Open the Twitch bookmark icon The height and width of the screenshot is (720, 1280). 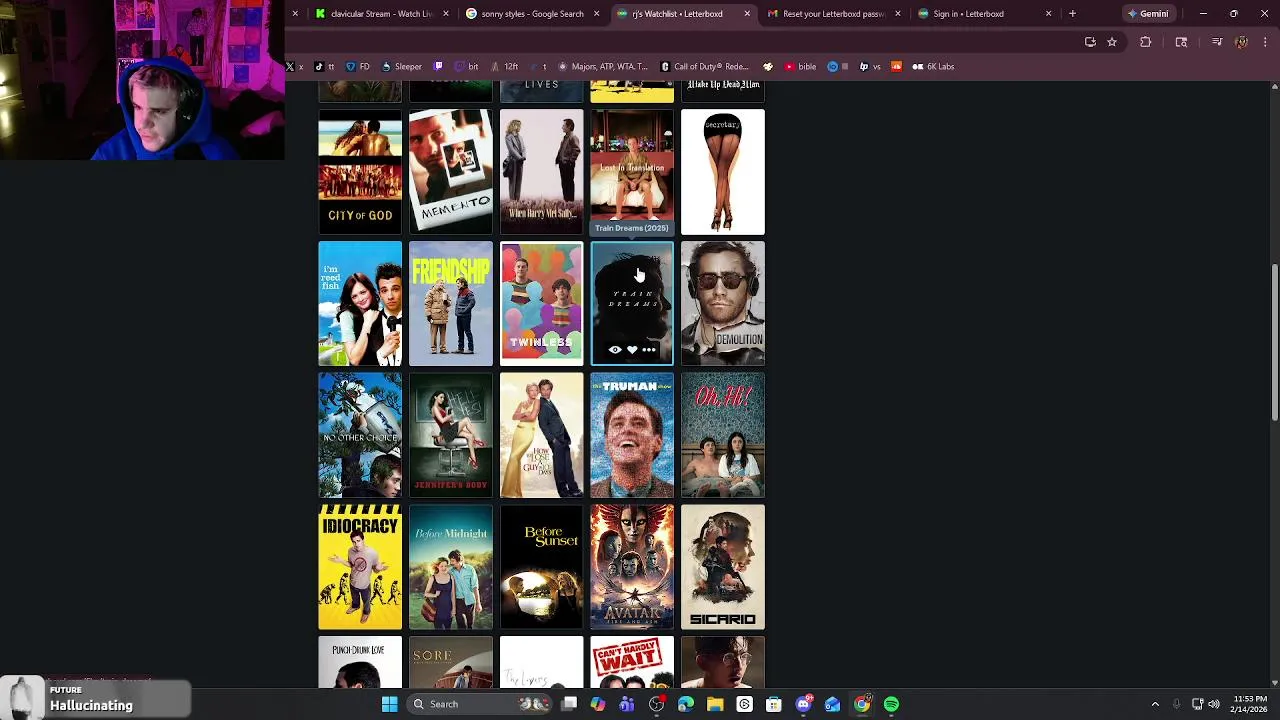tap(438, 67)
